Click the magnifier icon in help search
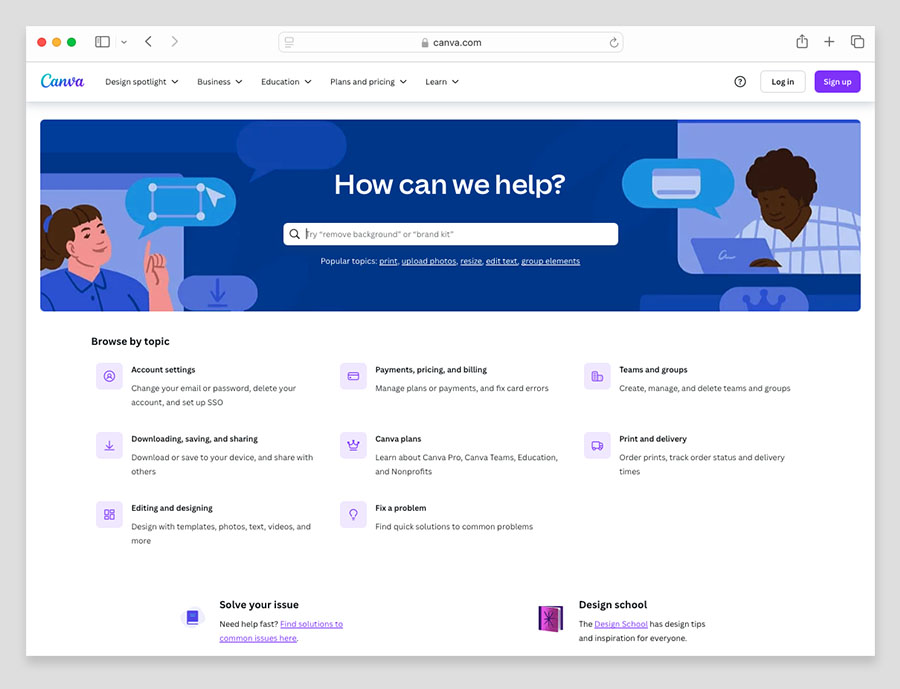The height and width of the screenshot is (689, 900). tap(294, 234)
